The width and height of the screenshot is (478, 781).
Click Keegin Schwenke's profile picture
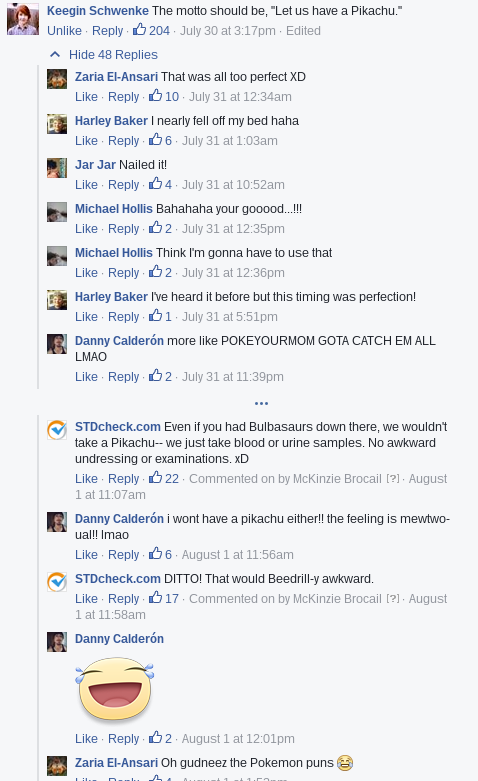tap(23, 19)
